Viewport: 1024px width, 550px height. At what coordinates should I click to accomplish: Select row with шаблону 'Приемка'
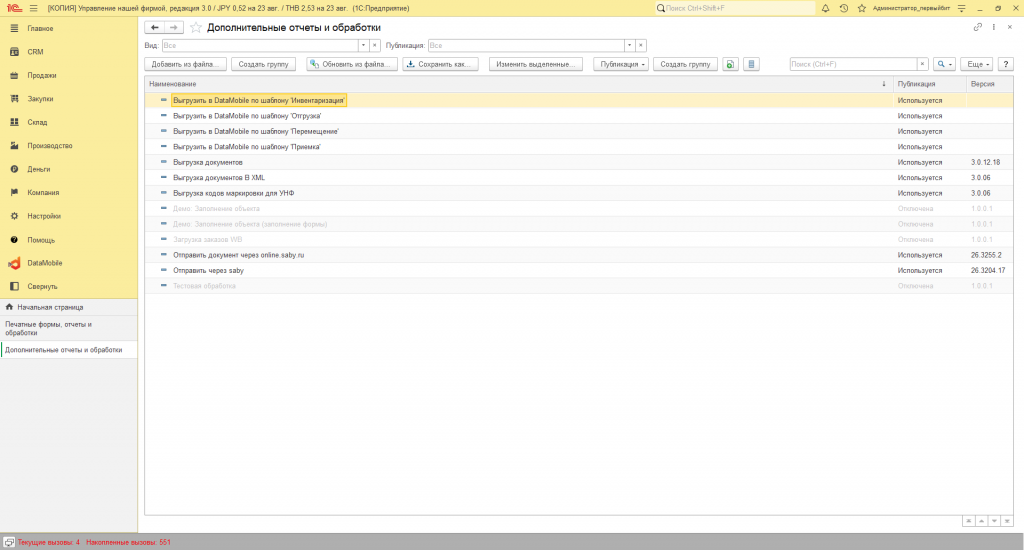coord(579,147)
